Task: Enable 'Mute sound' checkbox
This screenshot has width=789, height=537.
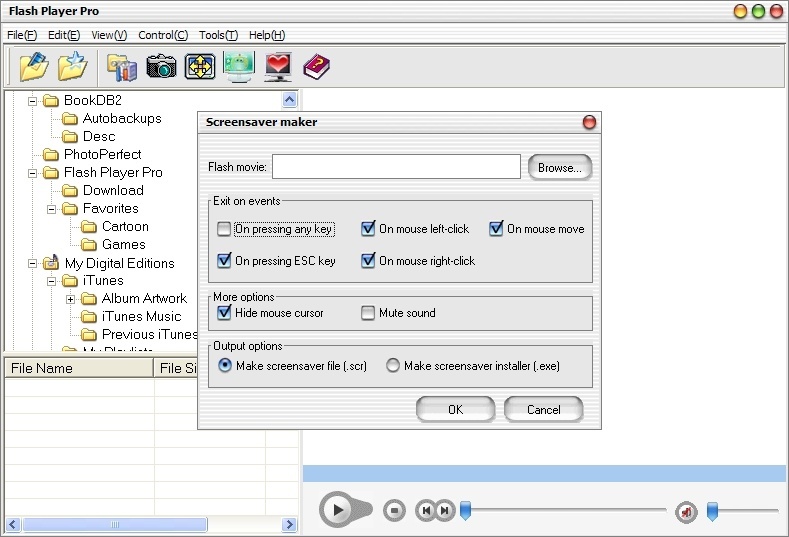Action: 368,313
